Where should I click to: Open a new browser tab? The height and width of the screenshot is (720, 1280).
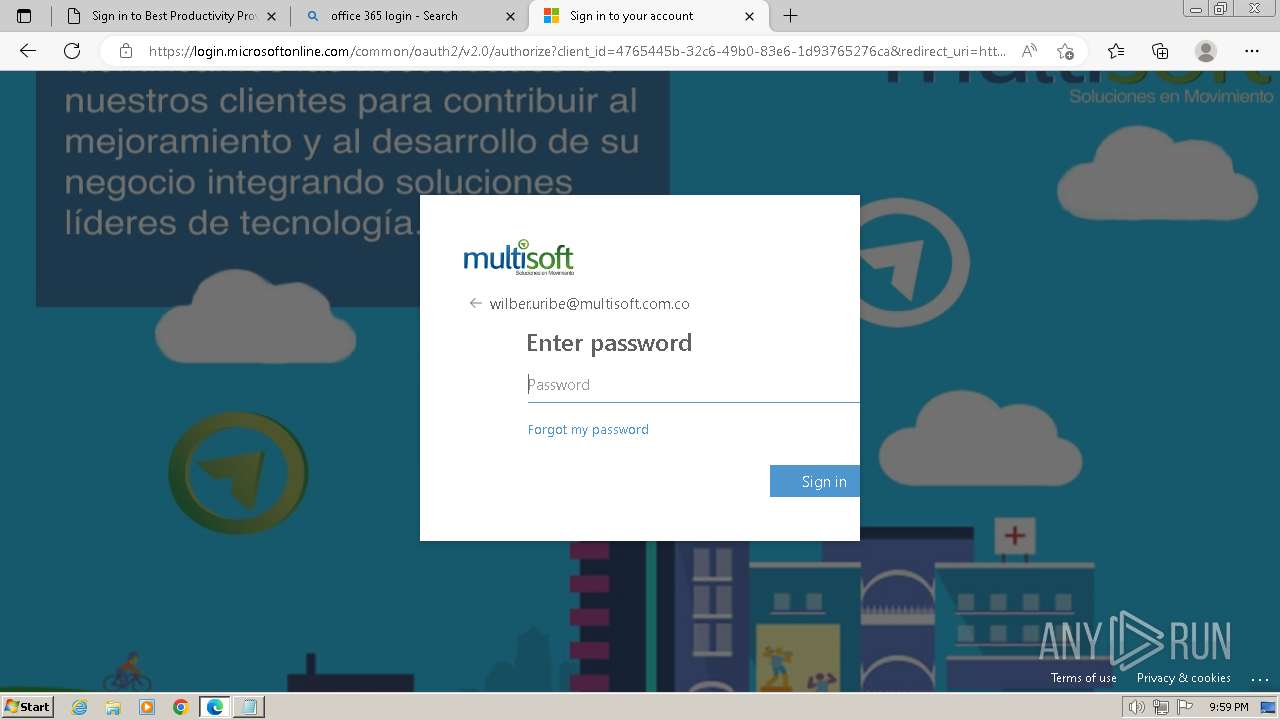pos(790,16)
